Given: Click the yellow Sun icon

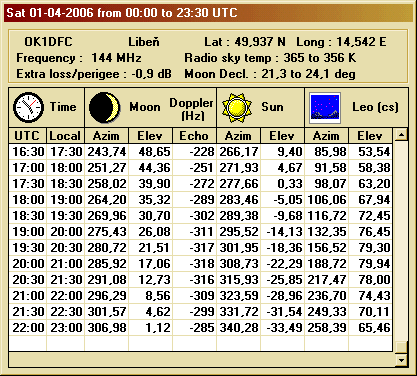Looking at the screenshot, I should coord(237,108).
